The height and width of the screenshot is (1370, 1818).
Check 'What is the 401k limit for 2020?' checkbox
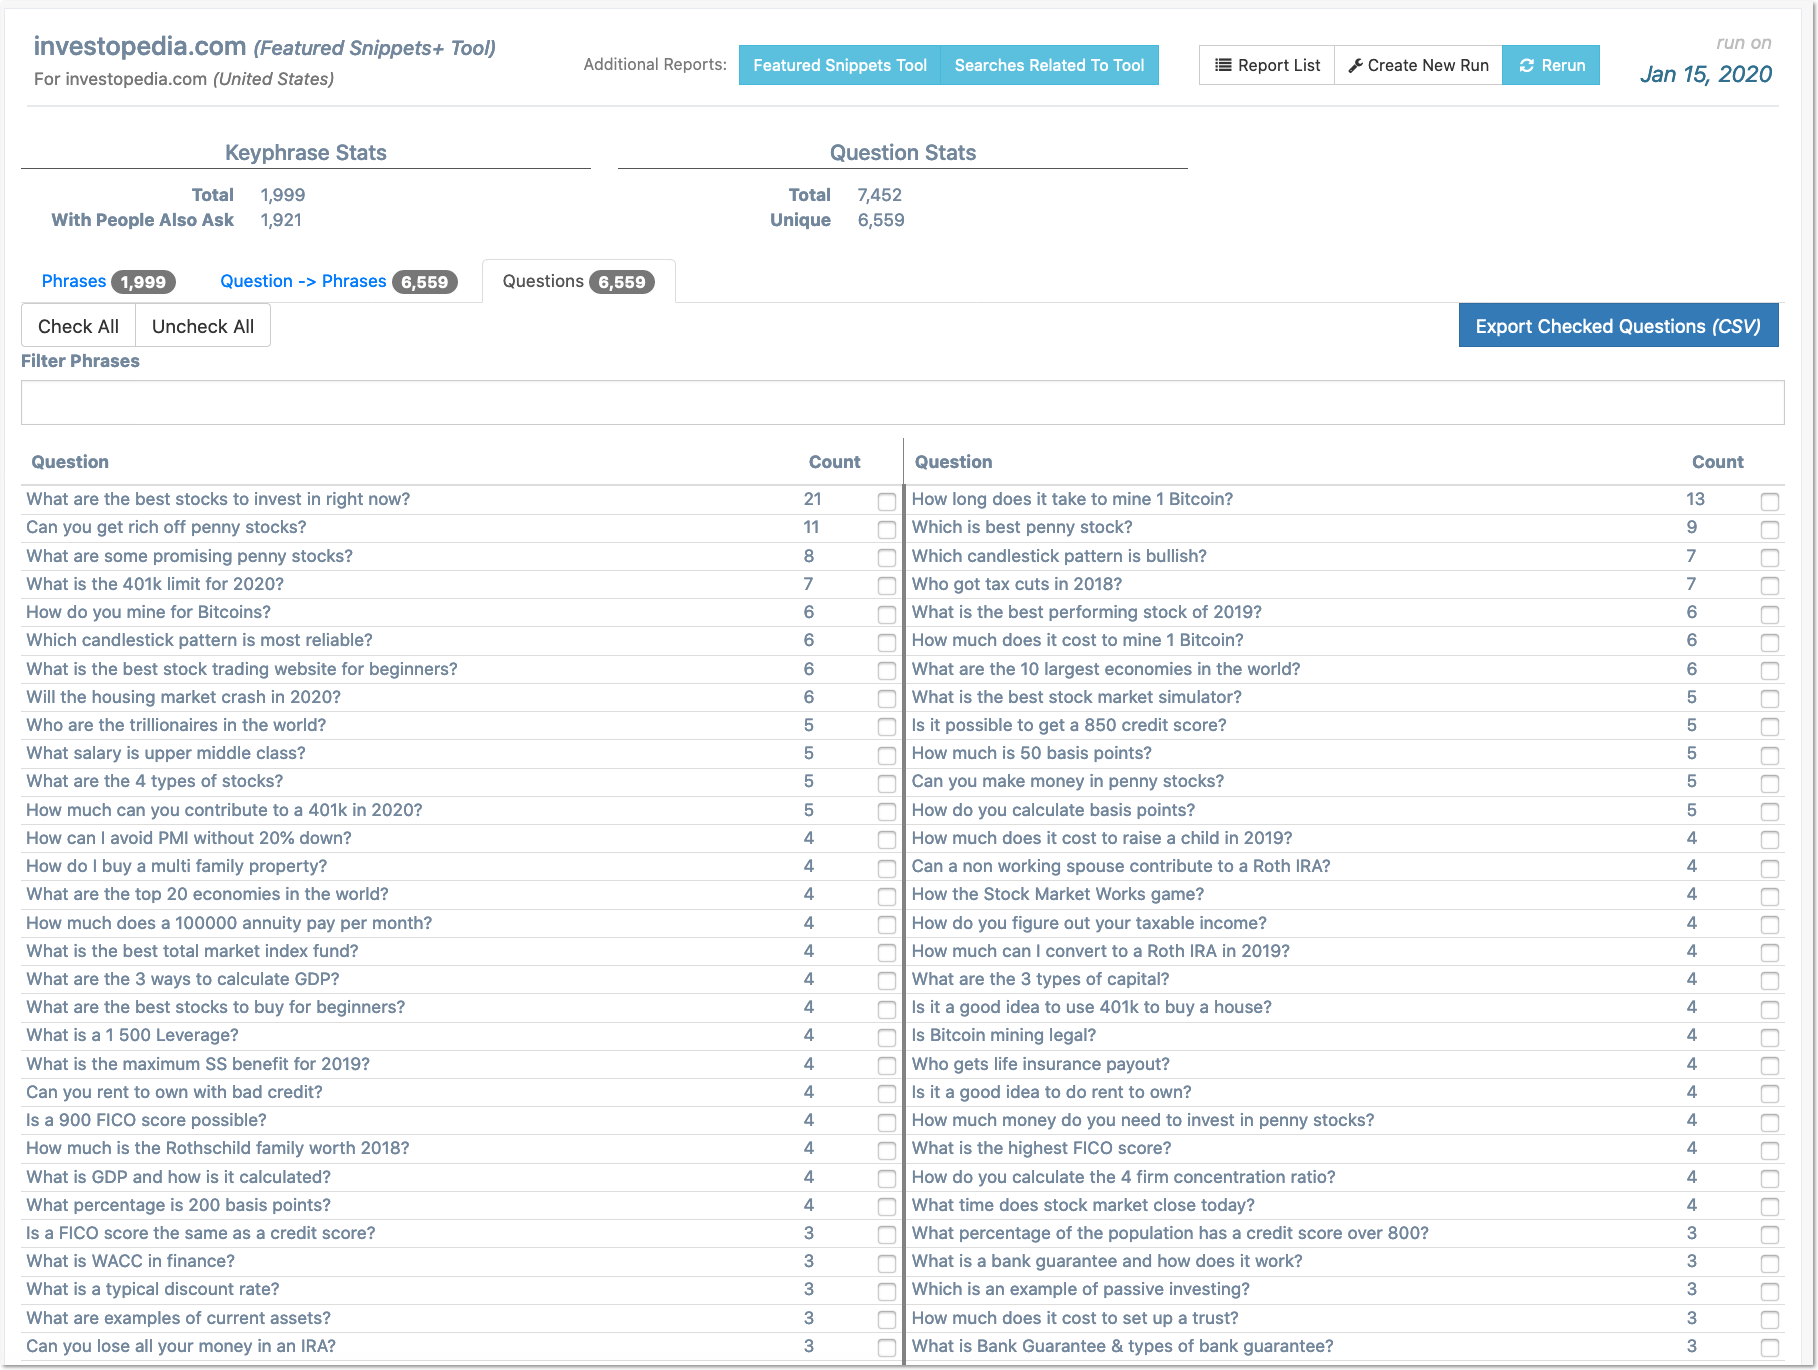887,585
